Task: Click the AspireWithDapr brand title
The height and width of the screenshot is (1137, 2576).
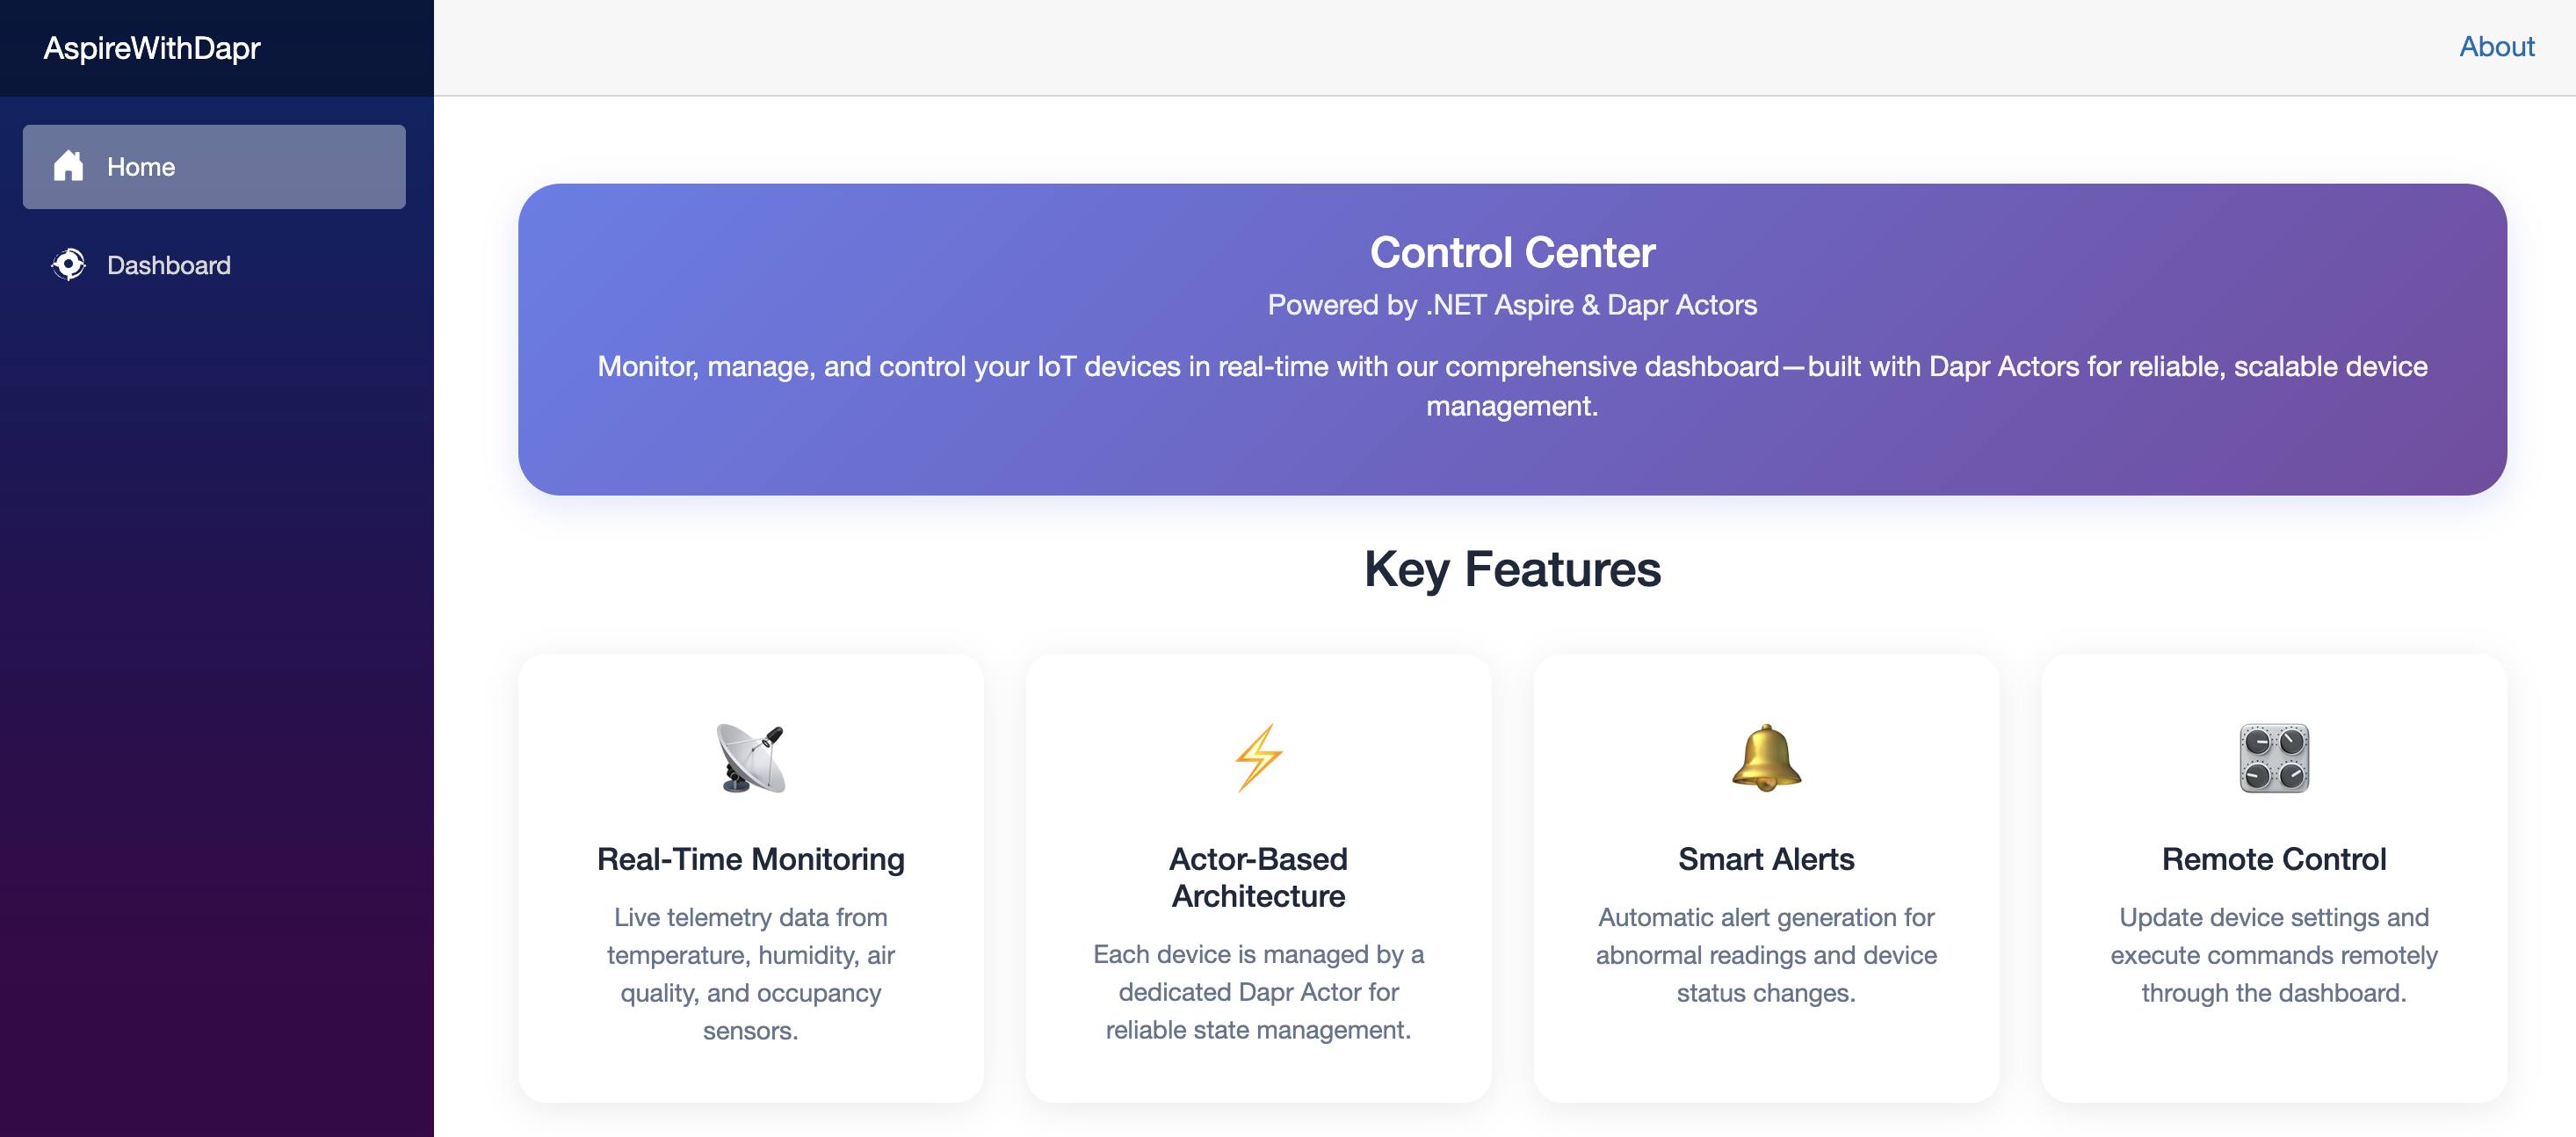Action: point(152,48)
